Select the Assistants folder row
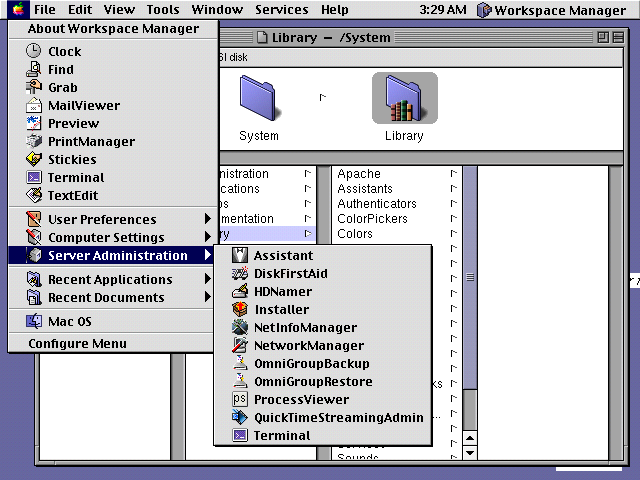The height and width of the screenshot is (480, 640). point(396,189)
